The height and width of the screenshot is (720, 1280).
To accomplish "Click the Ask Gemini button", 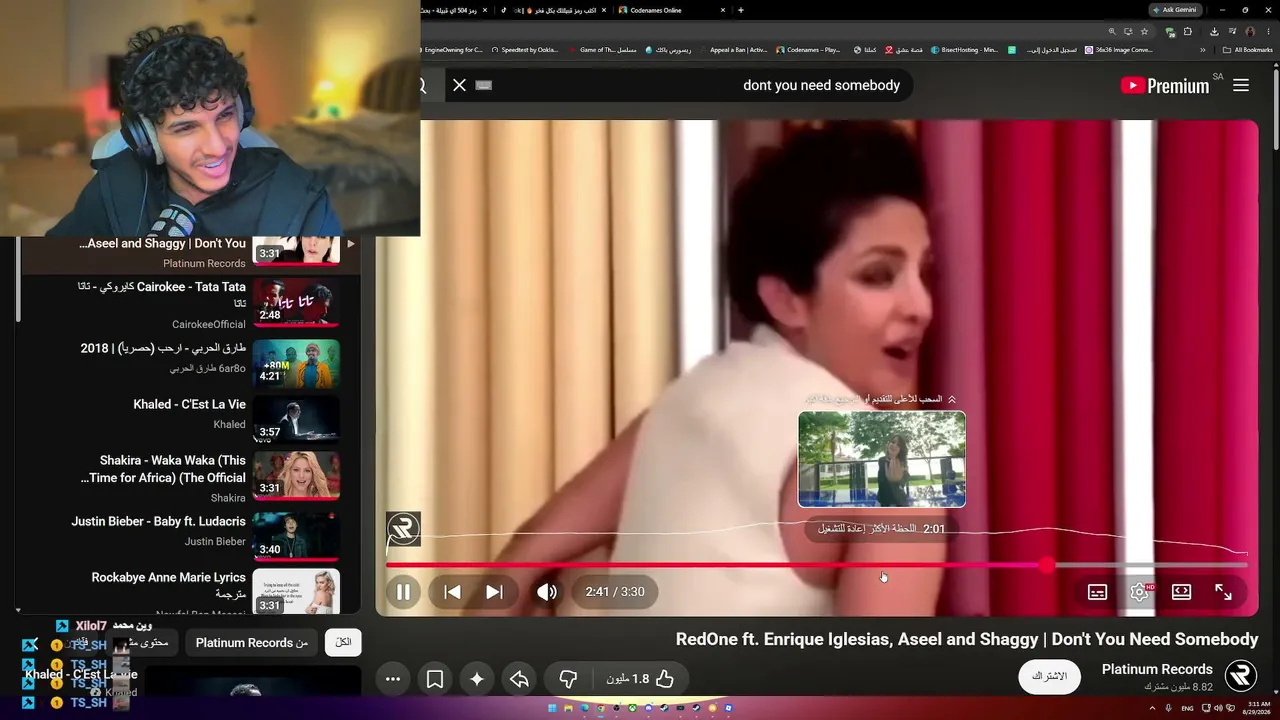I will click(x=1177, y=10).
